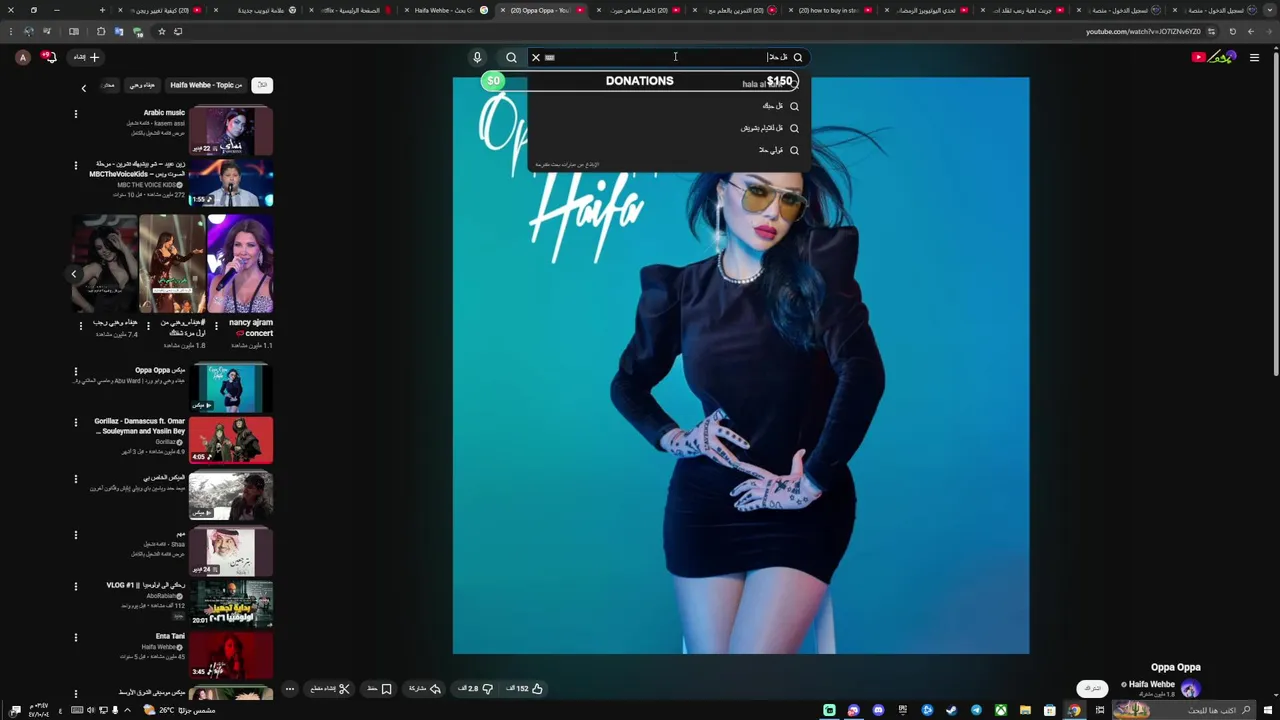Create a clip using the scissors button

(x=329, y=689)
